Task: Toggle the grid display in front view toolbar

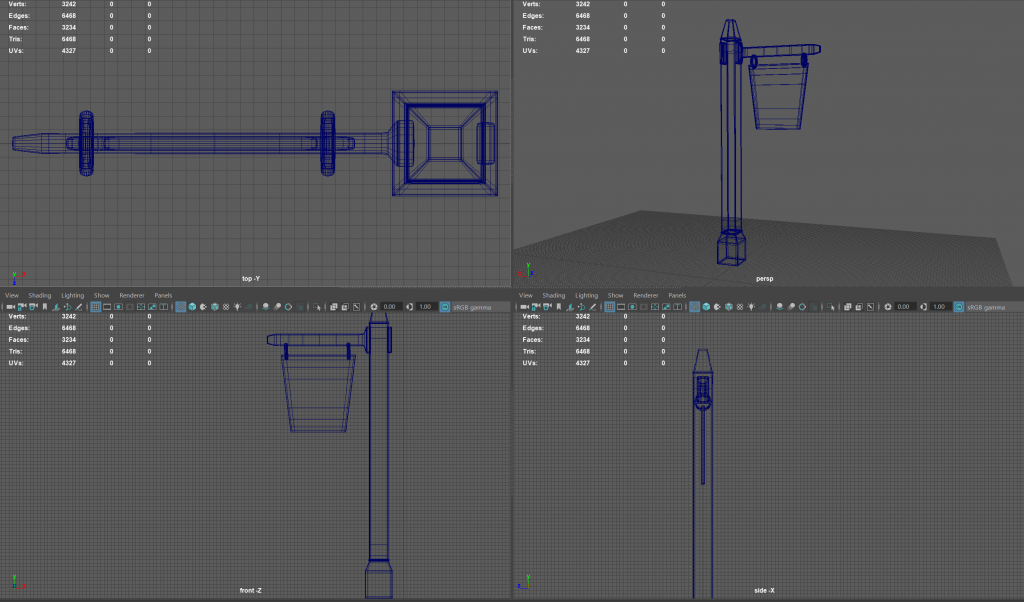Action: pyautogui.click(x=96, y=307)
